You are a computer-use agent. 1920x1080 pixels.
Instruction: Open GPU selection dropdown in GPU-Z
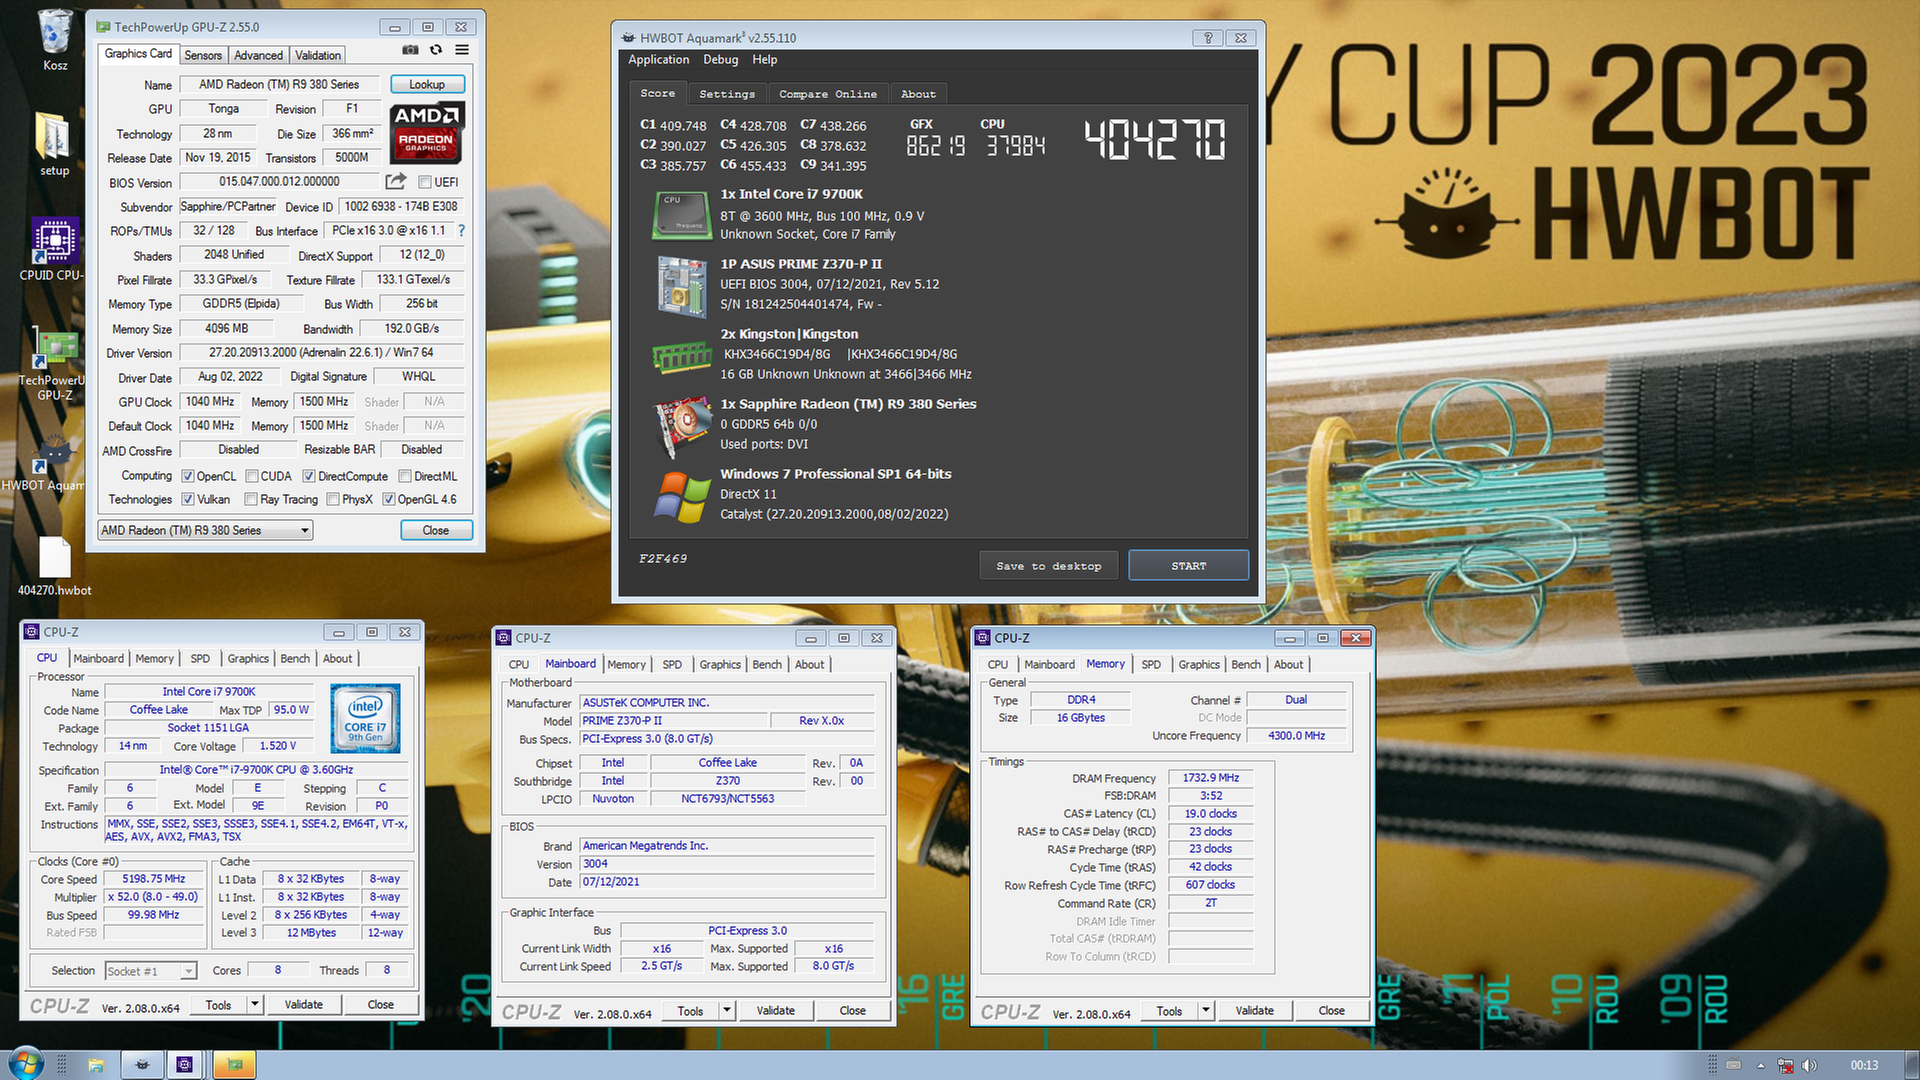point(206,530)
